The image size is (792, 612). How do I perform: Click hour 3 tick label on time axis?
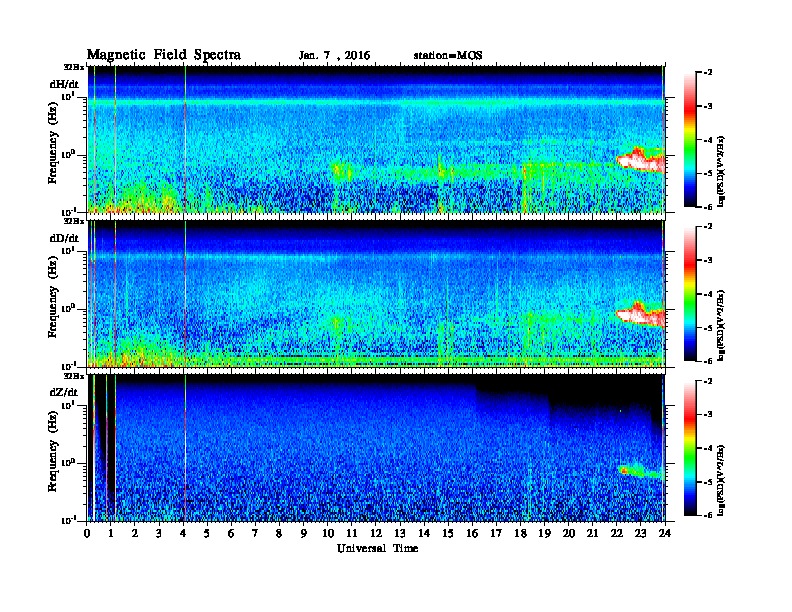(159, 533)
